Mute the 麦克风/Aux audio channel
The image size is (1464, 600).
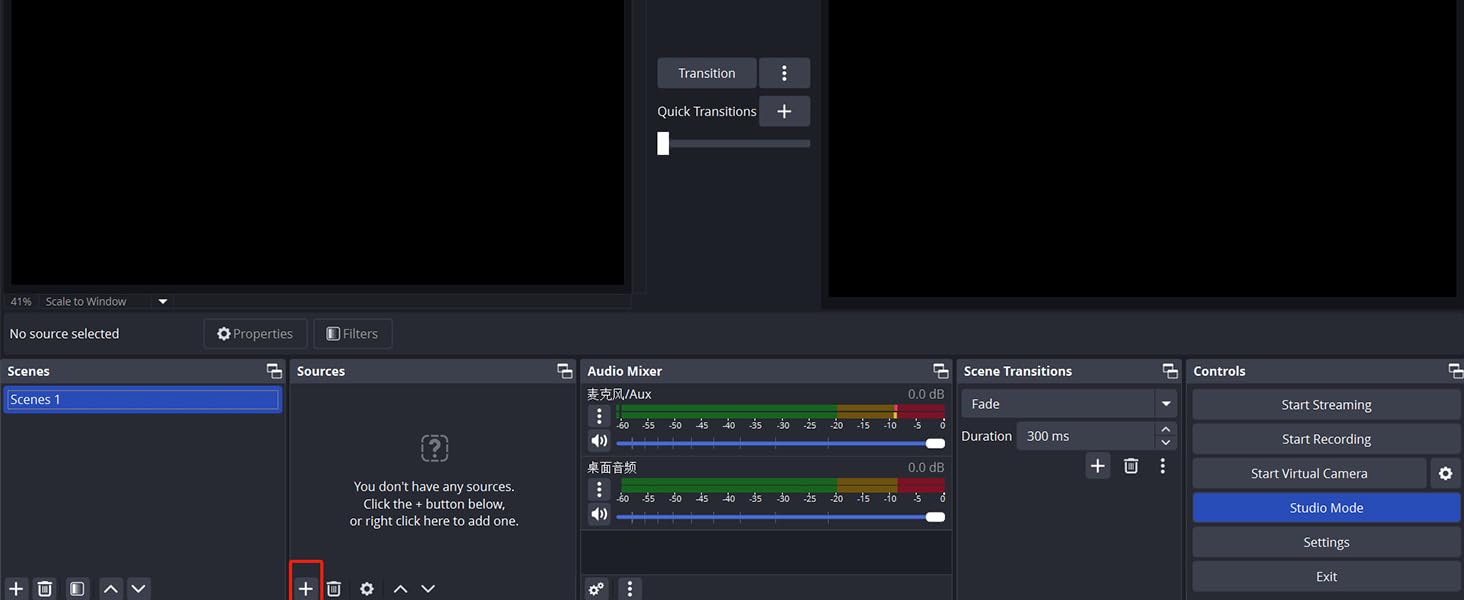pyautogui.click(x=599, y=441)
